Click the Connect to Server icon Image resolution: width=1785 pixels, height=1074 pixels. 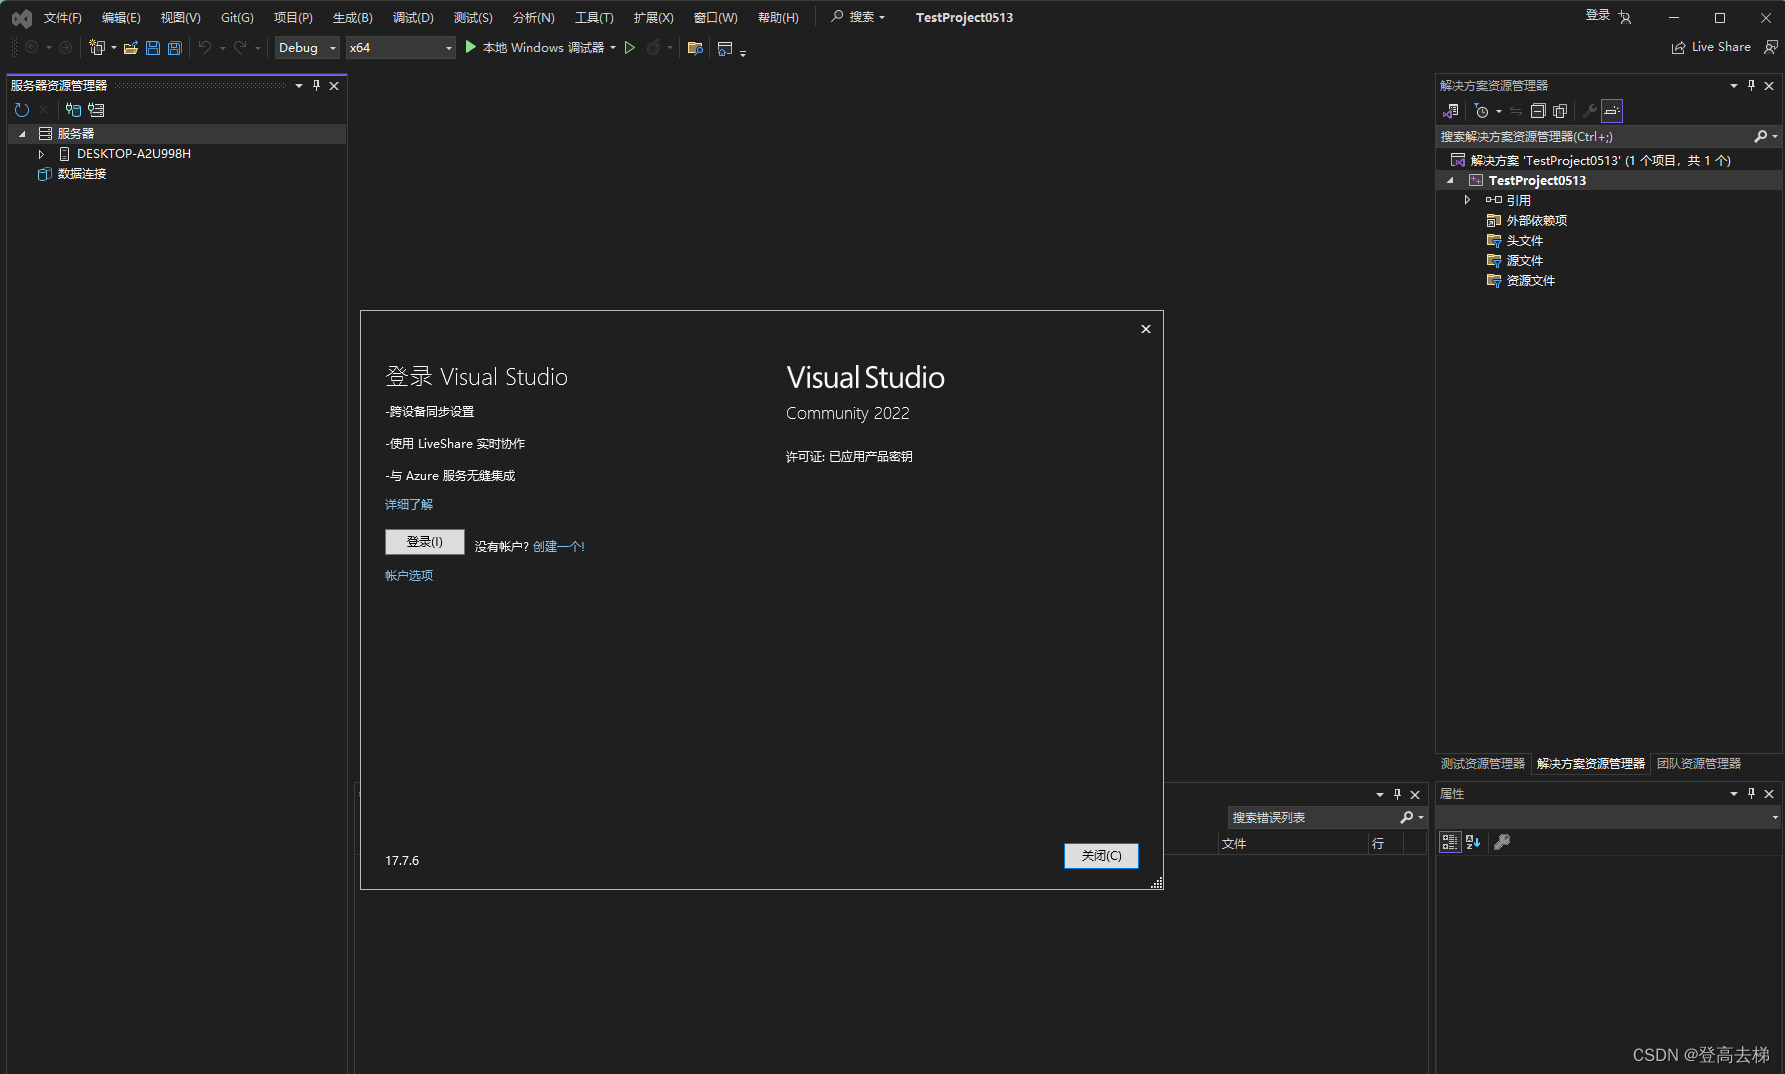pyautogui.click(x=96, y=110)
